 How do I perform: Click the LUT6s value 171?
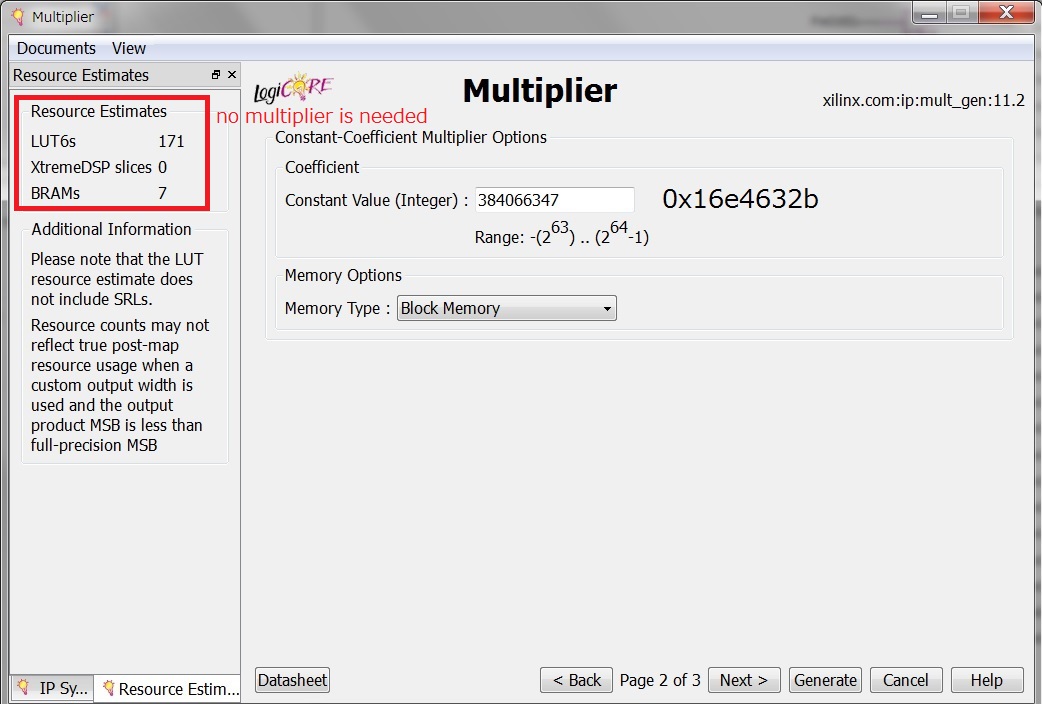171,142
